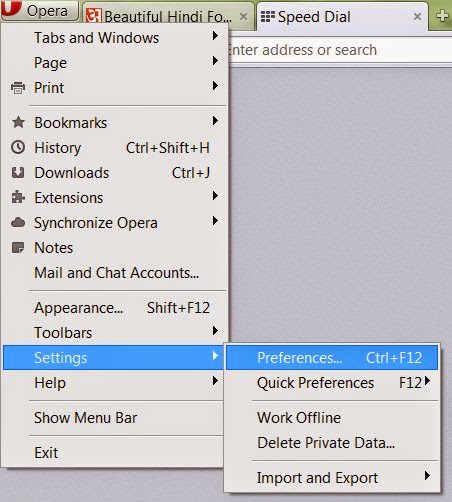Click the arrow next to Tabs and Windows
This screenshot has width=452, height=502.
click(x=215, y=36)
